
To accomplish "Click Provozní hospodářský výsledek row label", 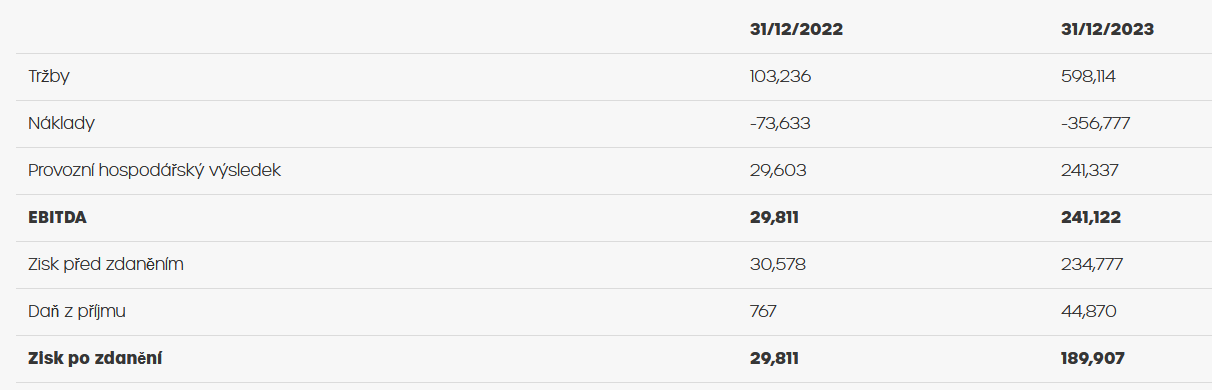I will (155, 171).
